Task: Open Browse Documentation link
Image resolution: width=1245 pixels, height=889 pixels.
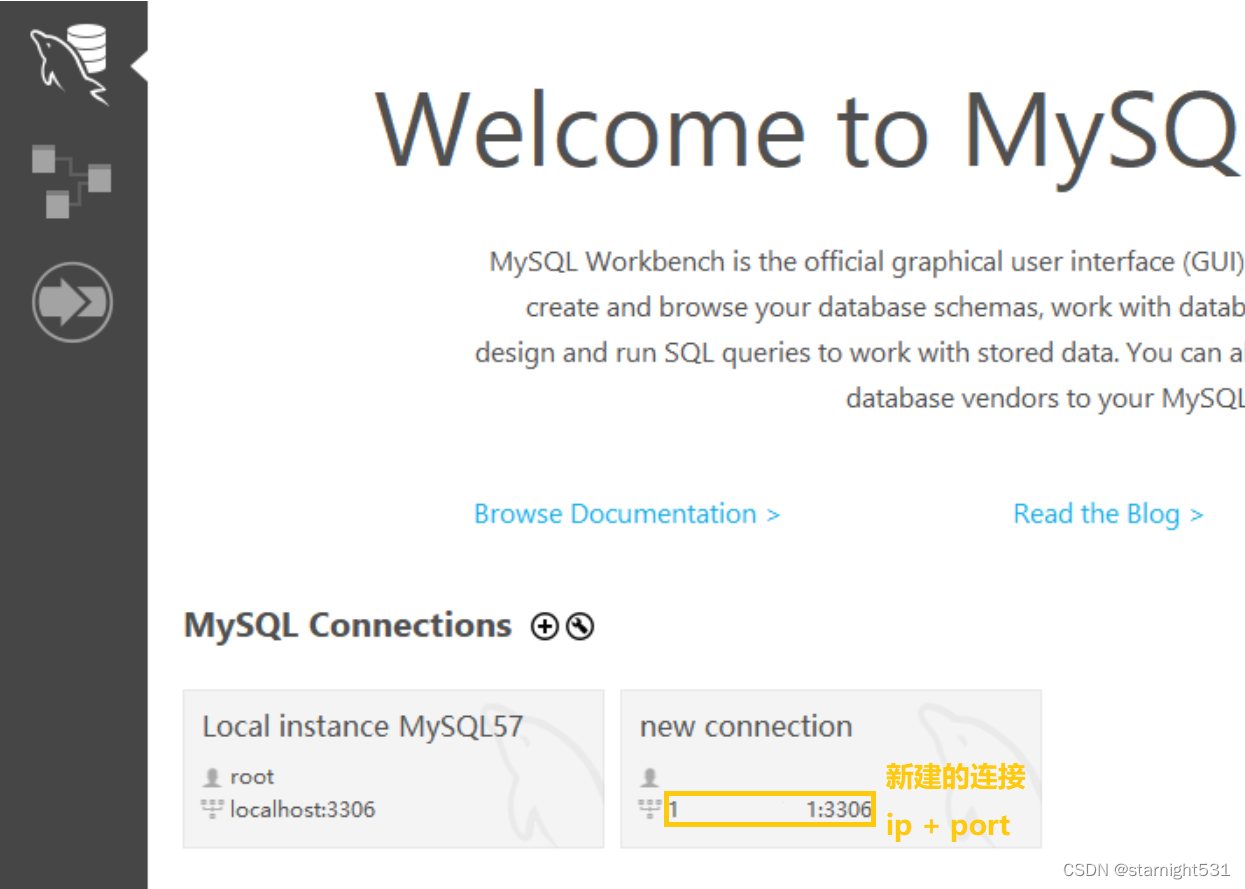Action: 627,514
